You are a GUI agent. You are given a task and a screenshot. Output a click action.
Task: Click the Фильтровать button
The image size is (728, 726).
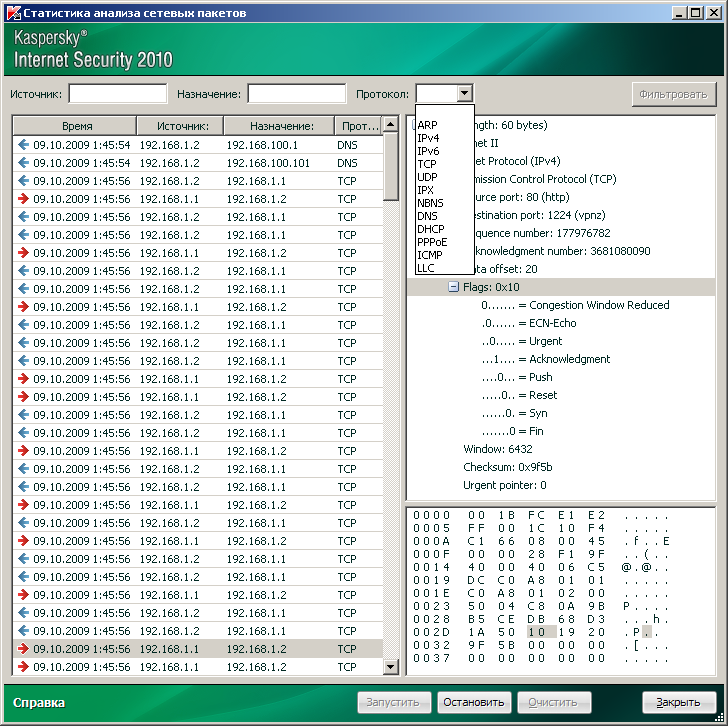point(674,95)
